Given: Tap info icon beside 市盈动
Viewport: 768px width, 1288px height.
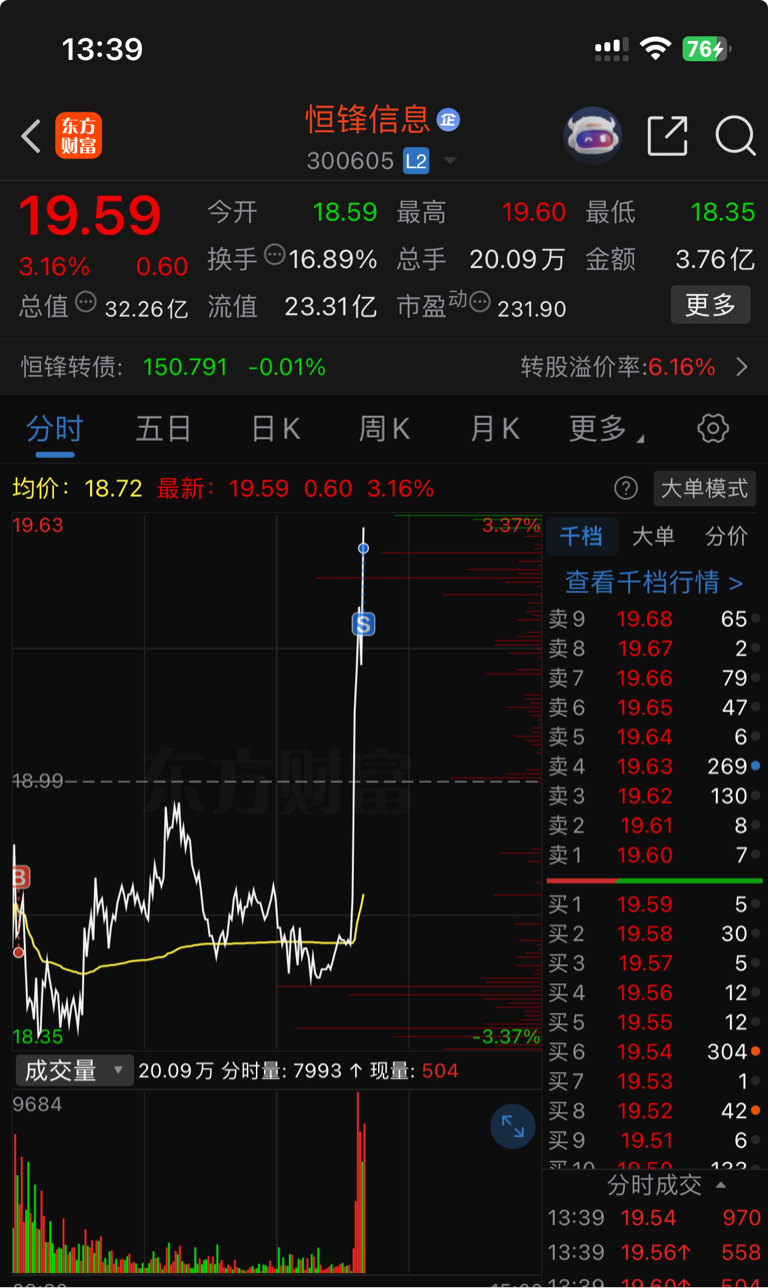Looking at the screenshot, I should click(x=480, y=301).
